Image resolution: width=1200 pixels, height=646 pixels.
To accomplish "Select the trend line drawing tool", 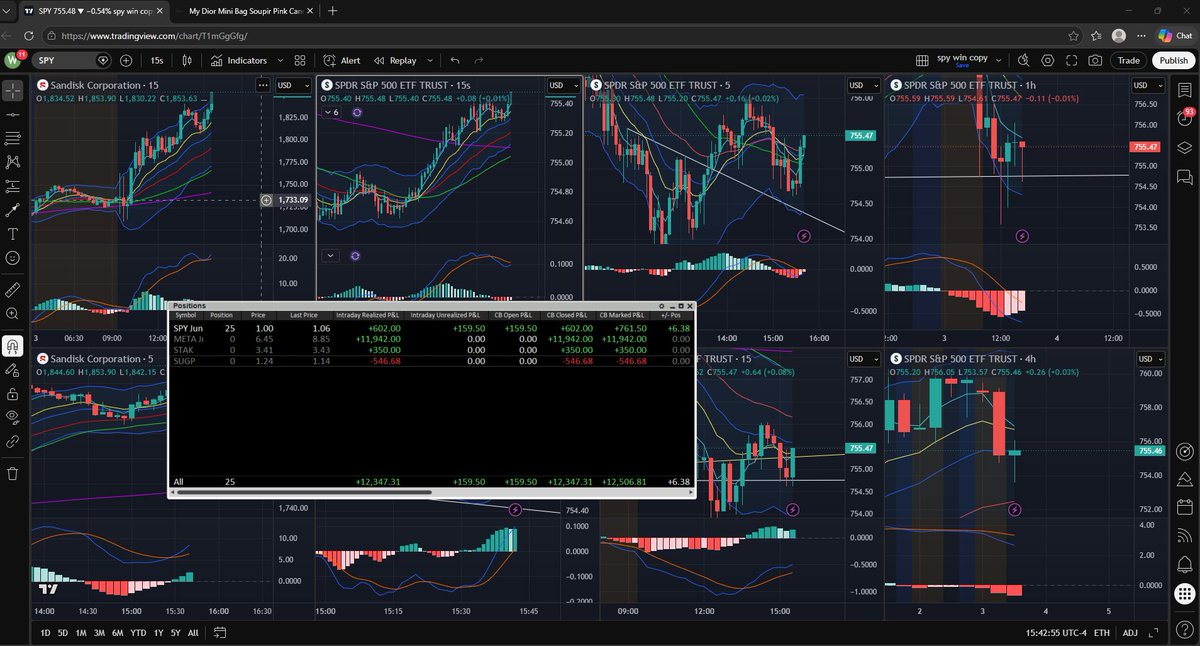I will 13,114.
